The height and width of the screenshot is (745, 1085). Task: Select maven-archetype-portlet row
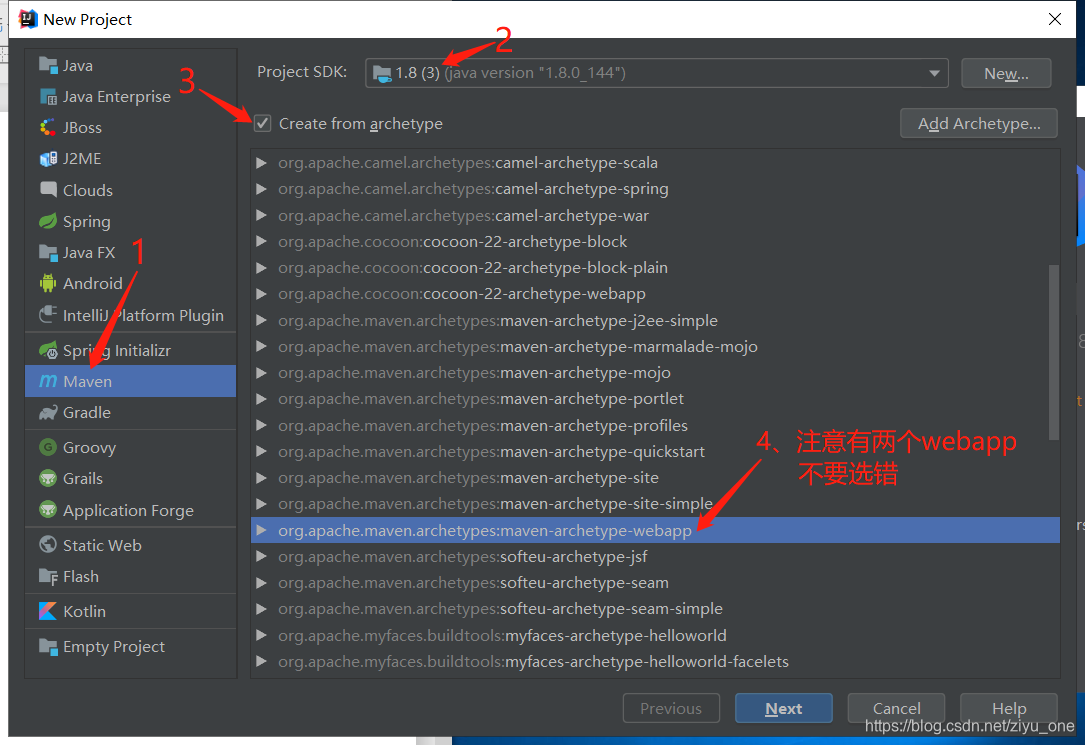point(655,399)
